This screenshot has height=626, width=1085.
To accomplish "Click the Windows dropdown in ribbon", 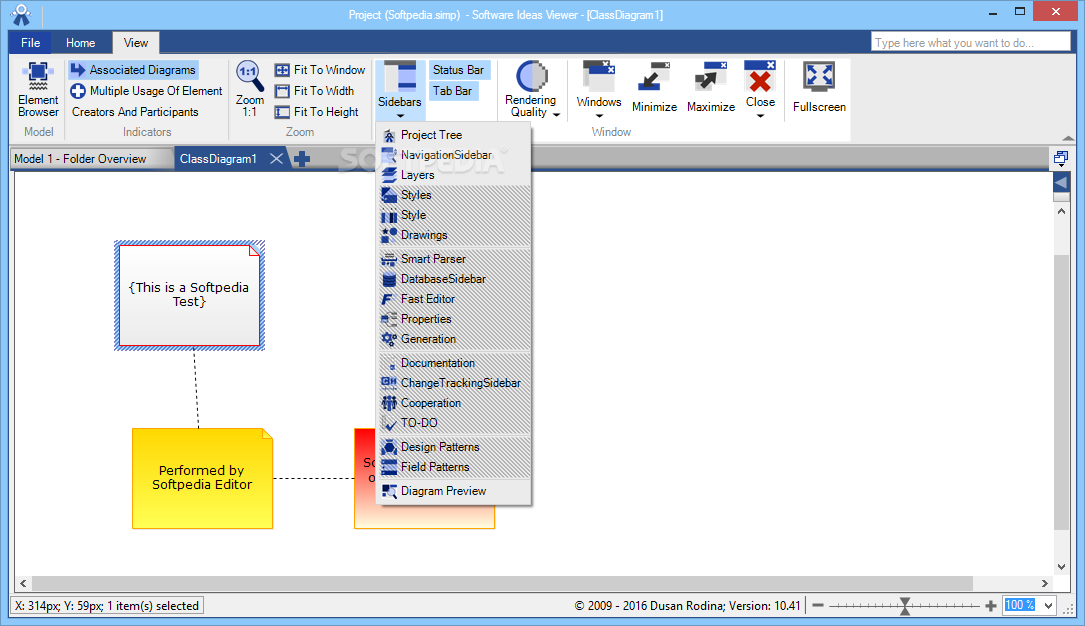I will [599, 90].
